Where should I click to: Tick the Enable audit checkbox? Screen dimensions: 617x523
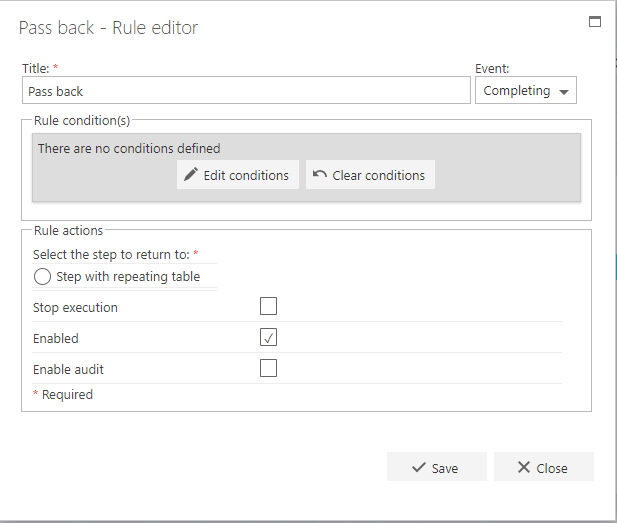tap(268, 368)
